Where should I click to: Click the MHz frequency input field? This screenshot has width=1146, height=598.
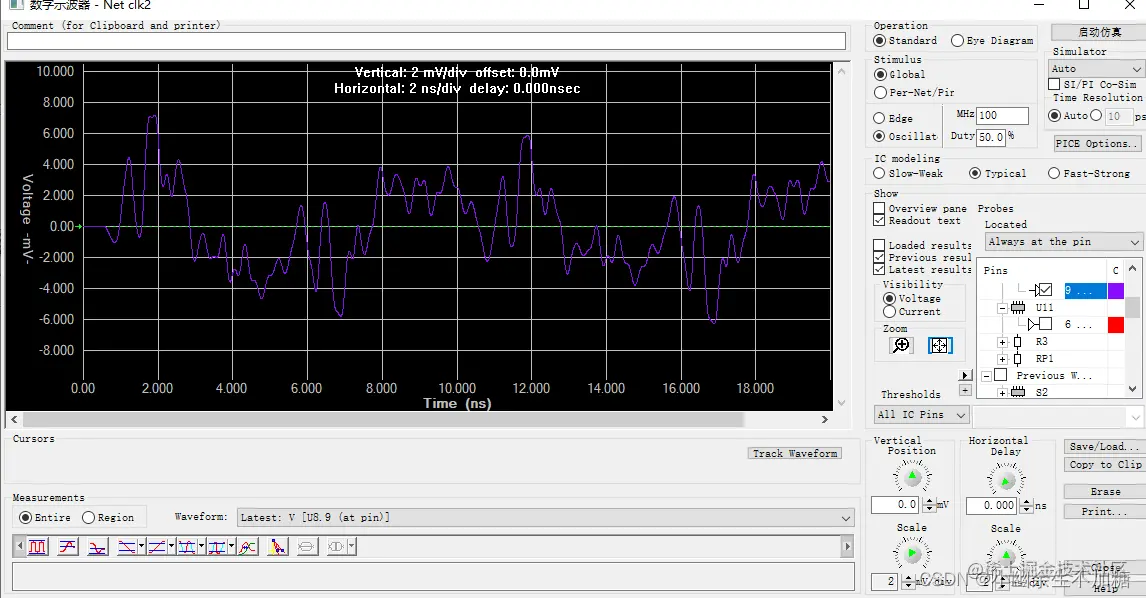click(x=1002, y=115)
